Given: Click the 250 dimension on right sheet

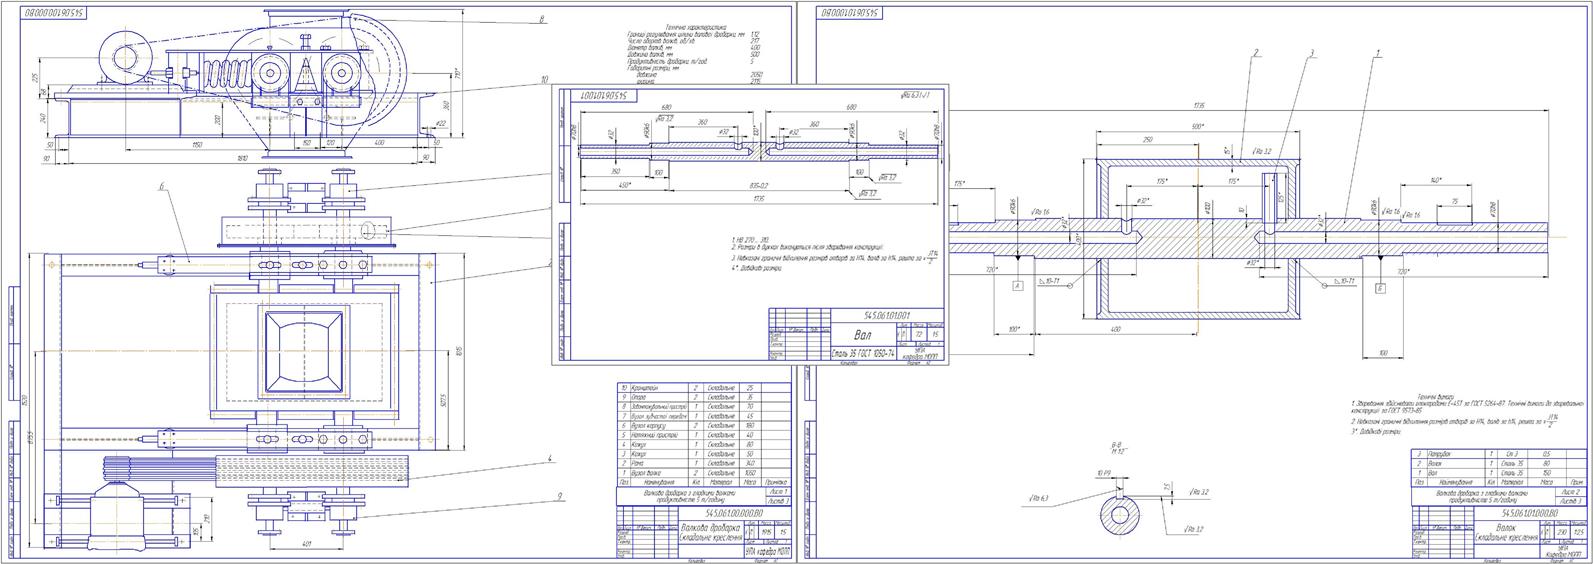Looking at the screenshot, I should (x=1146, y=140).
